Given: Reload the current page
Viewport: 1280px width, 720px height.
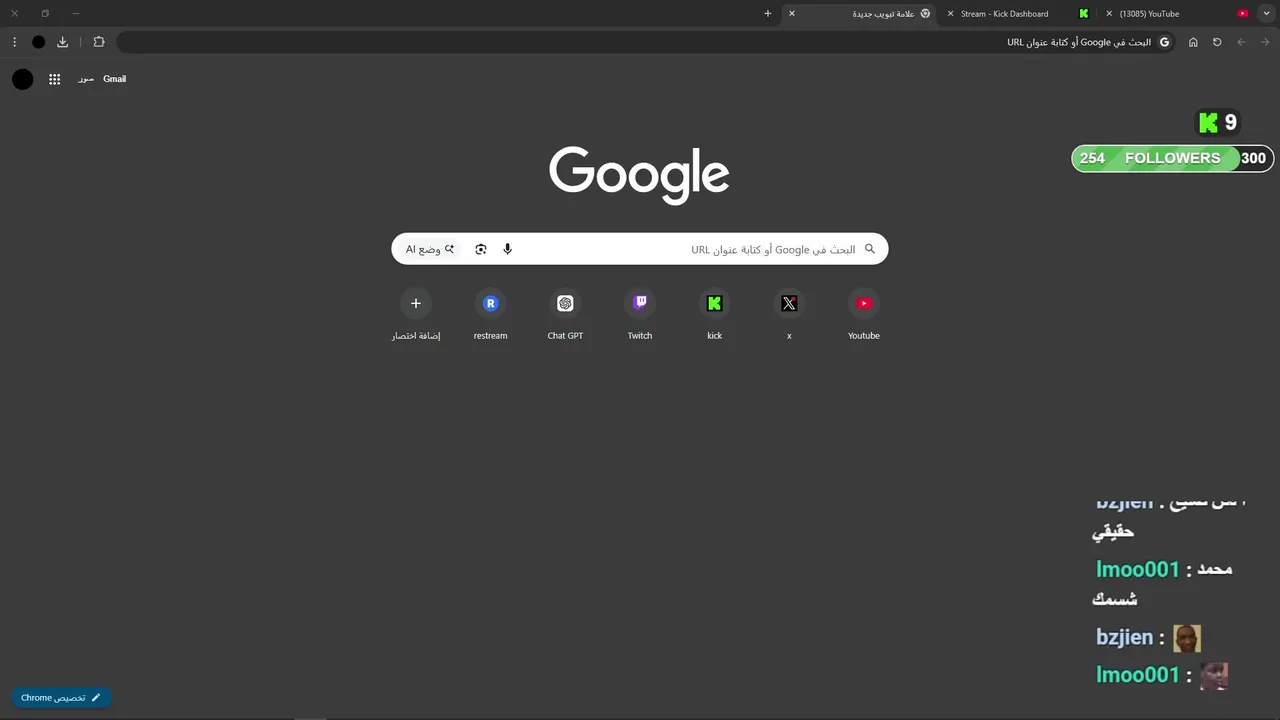Looking at the screenshot, I should pos(1217,42).
